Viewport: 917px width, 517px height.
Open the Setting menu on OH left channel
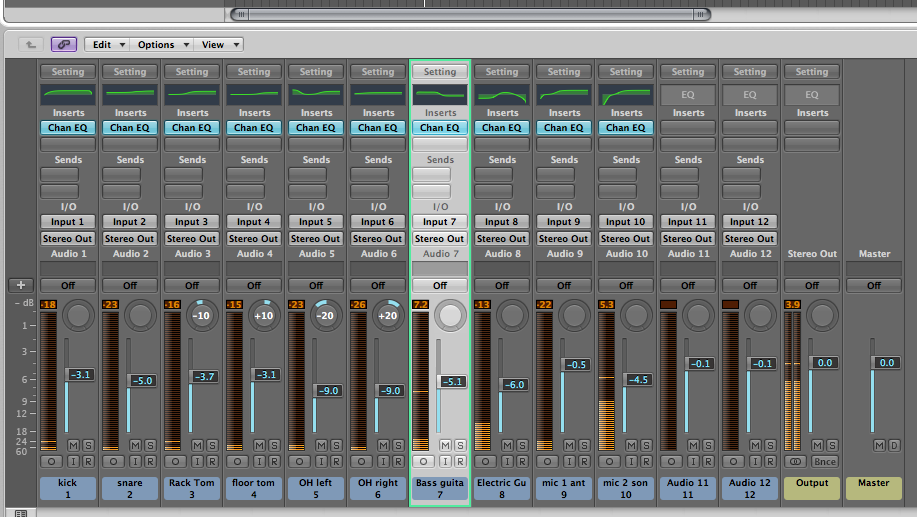[x=316, y=71]
